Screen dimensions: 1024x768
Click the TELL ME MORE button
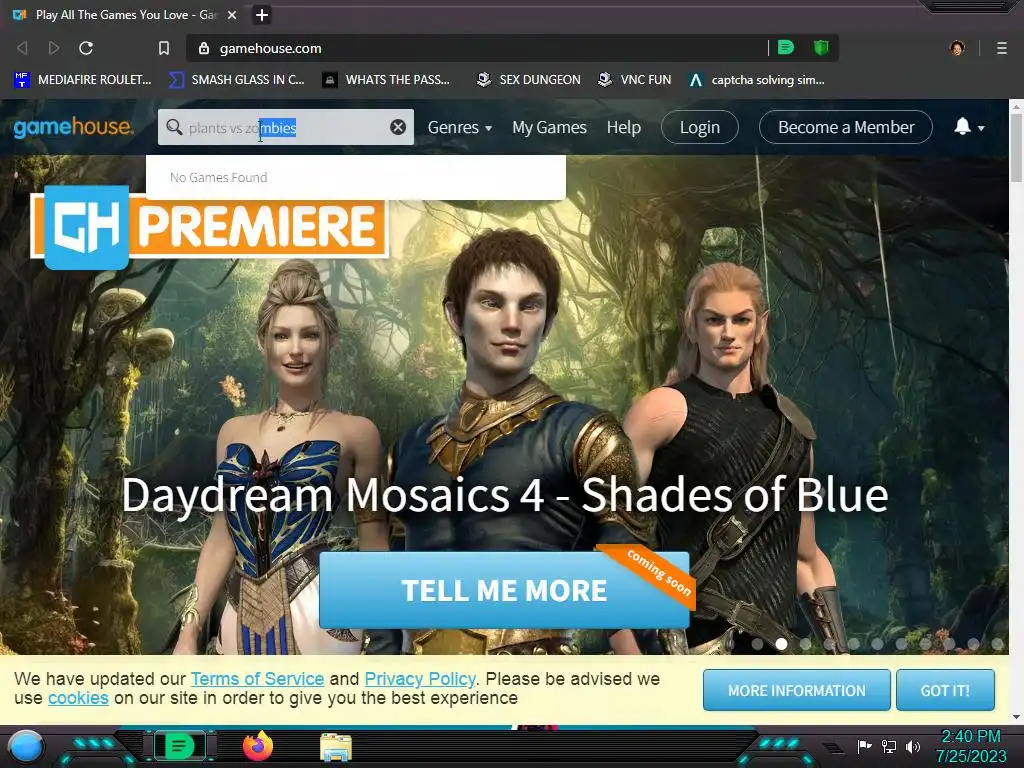click(504, 590)
